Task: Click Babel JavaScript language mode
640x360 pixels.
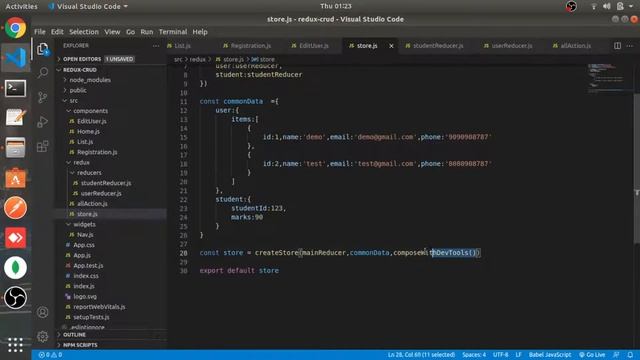Action: tap(550, 355)
